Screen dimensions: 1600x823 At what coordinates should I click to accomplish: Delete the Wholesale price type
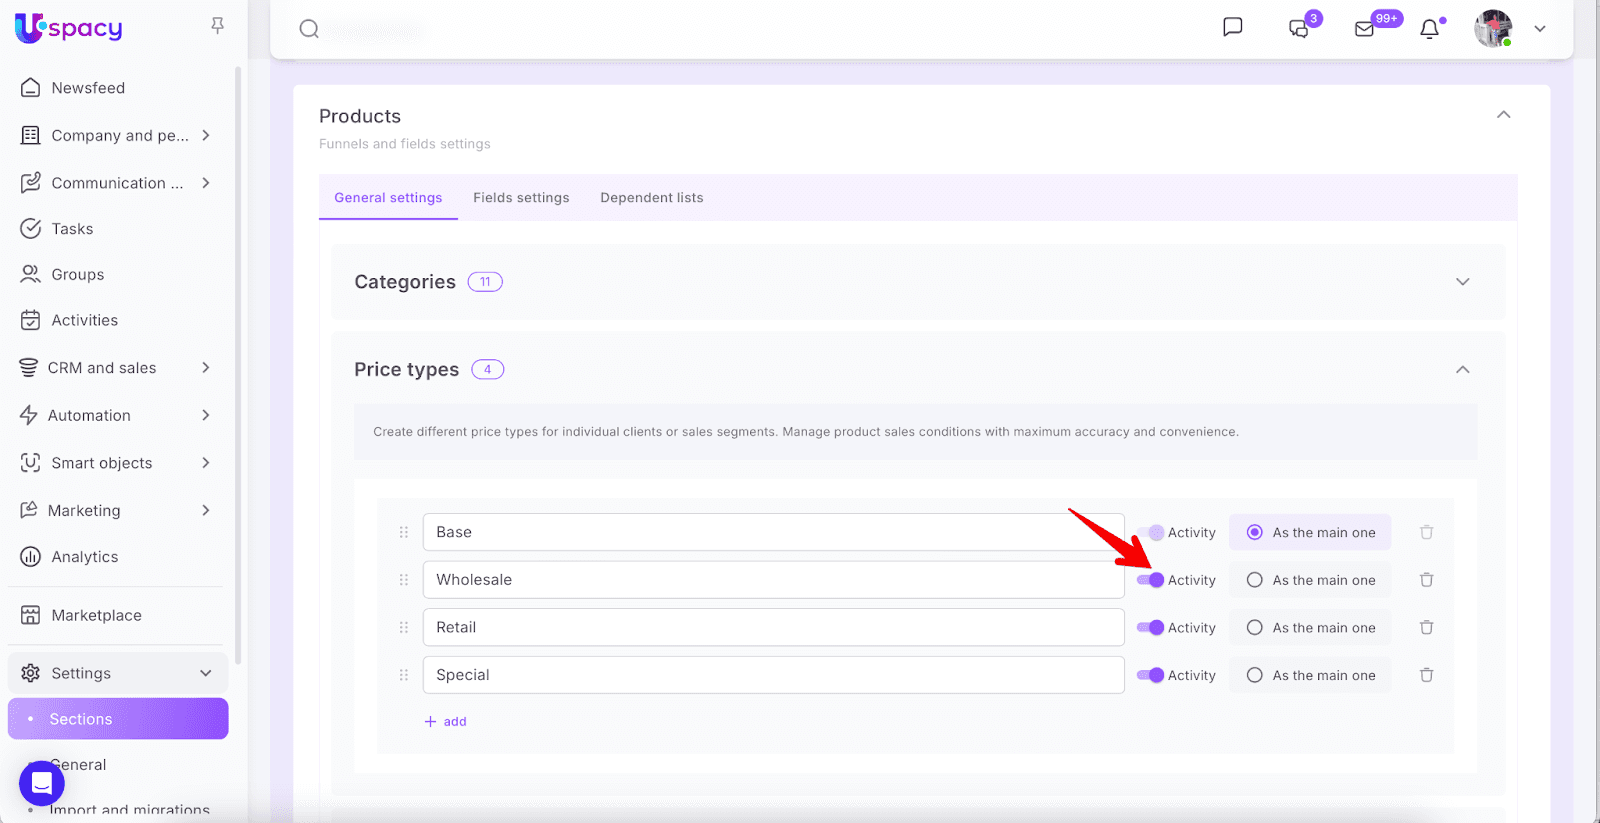(1426, 580)
